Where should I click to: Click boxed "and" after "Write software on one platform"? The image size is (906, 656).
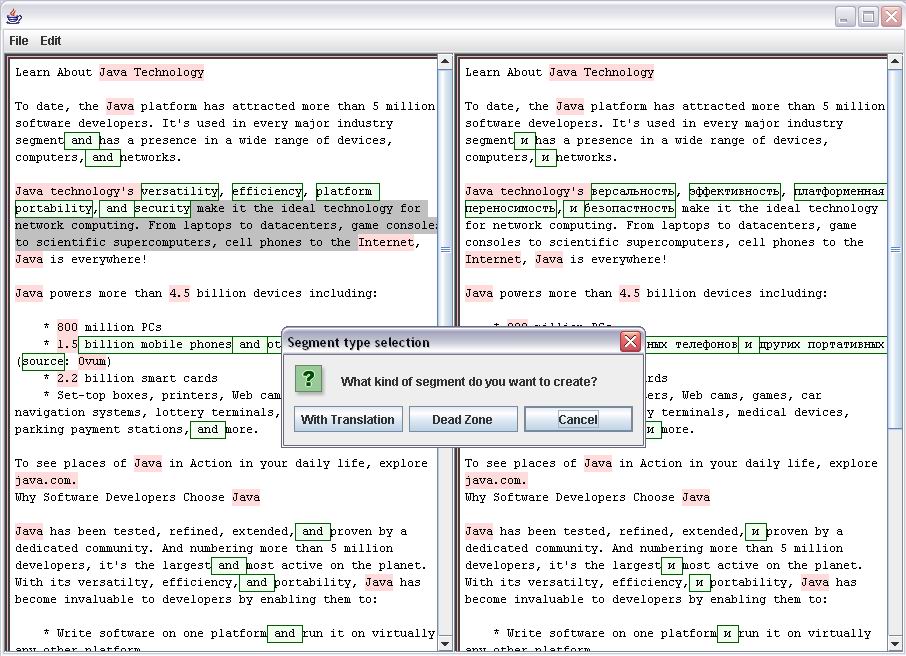[x=285, y=633]
